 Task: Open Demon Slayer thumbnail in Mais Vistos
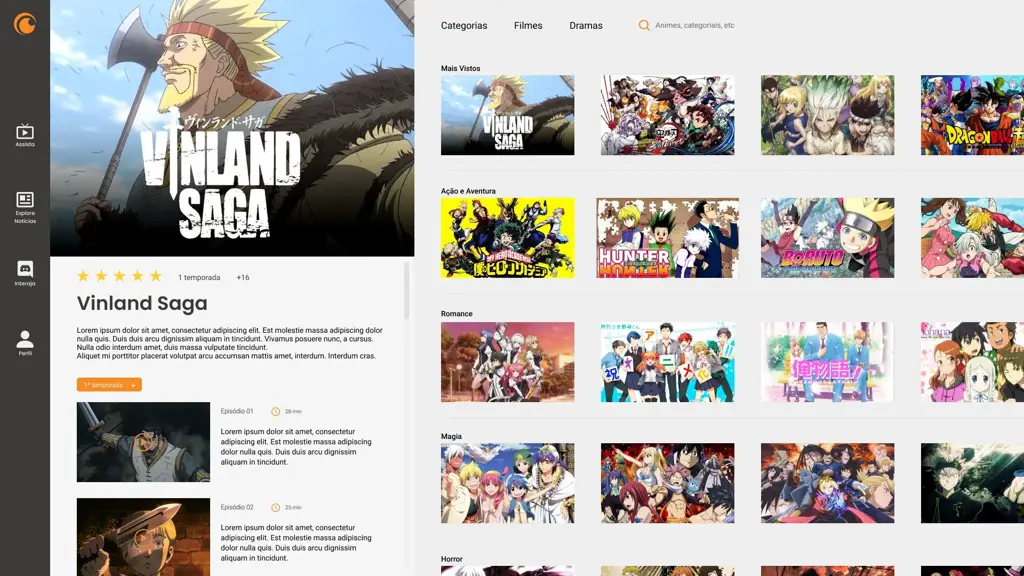pos(667,115)
